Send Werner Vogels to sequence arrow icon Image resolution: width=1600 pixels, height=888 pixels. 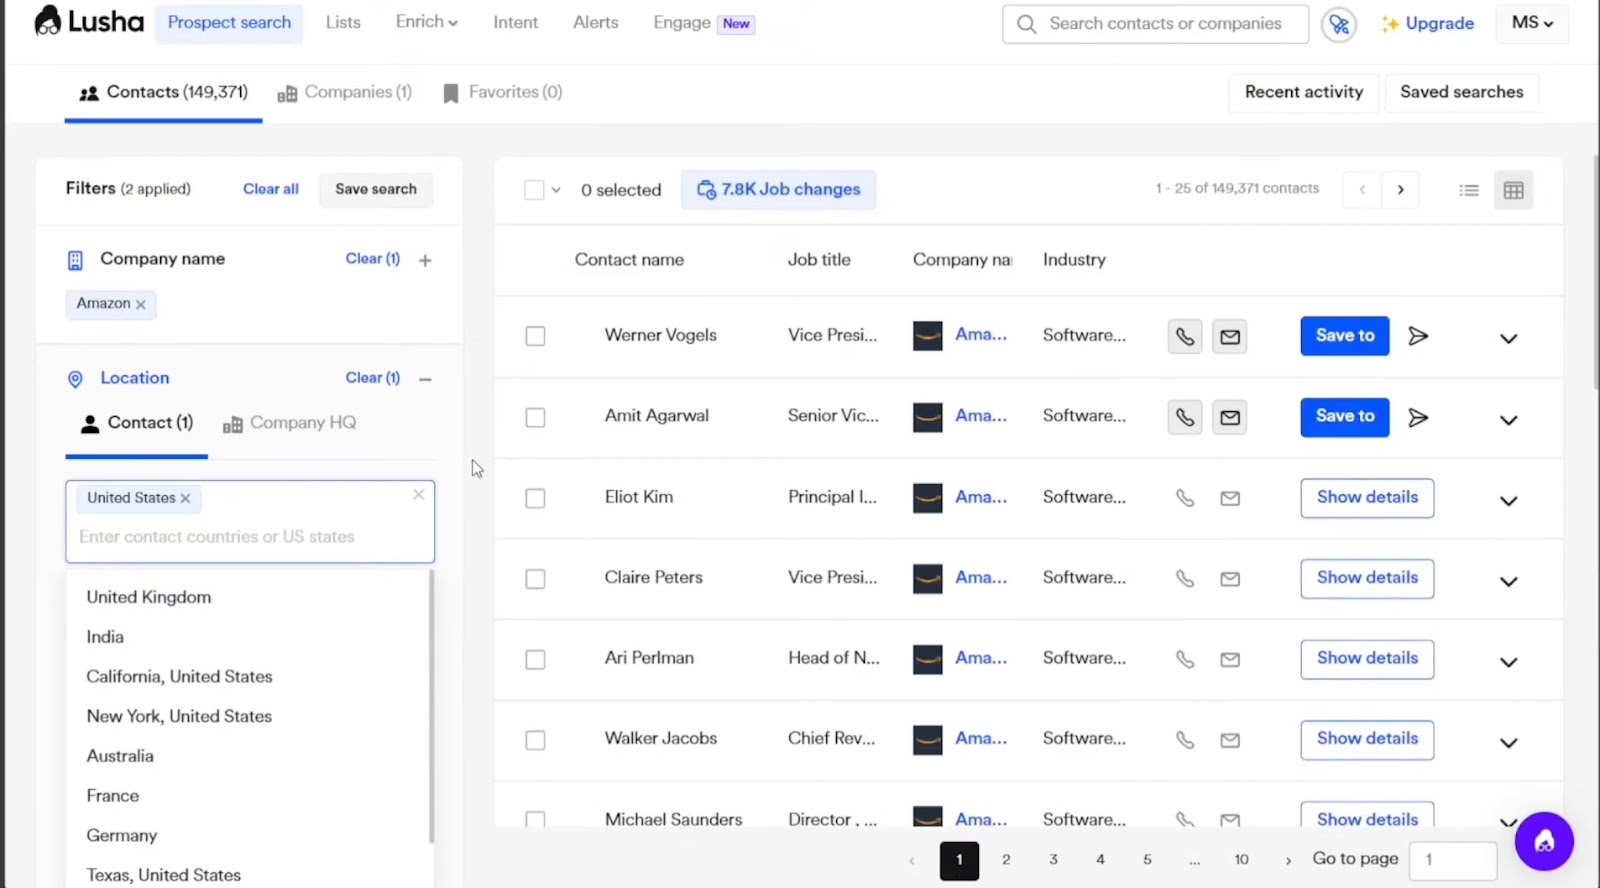coord(1418,336)
